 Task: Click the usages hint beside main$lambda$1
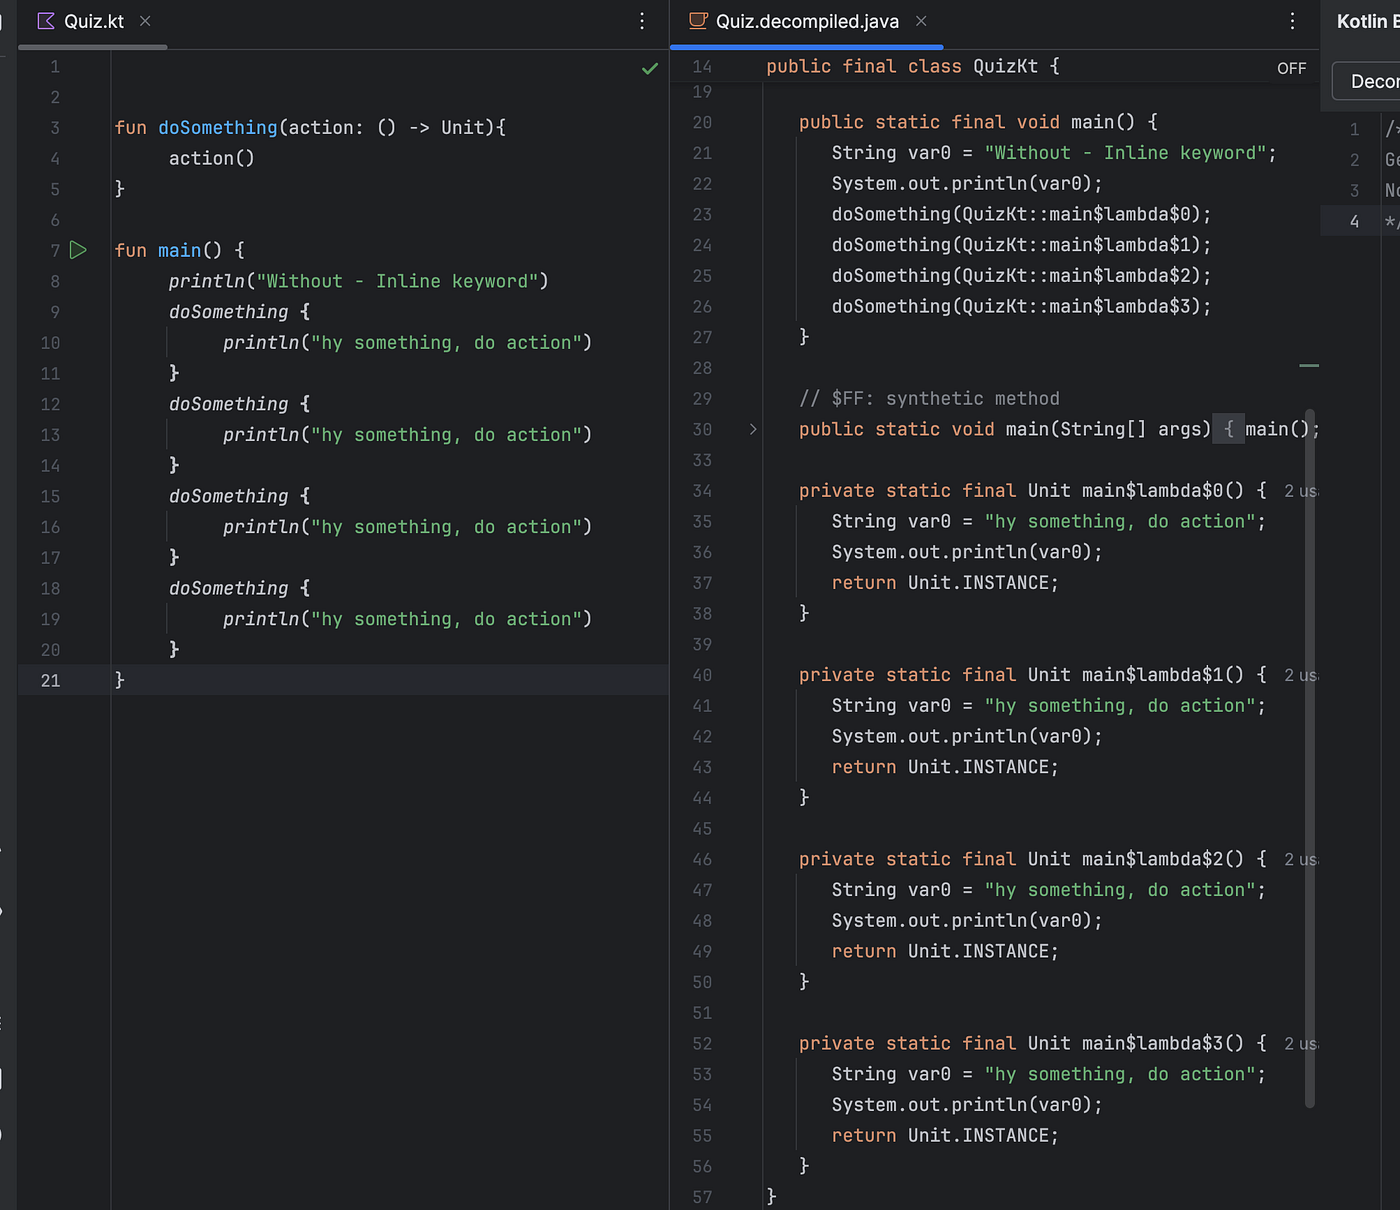click(x=1301, y=675)
